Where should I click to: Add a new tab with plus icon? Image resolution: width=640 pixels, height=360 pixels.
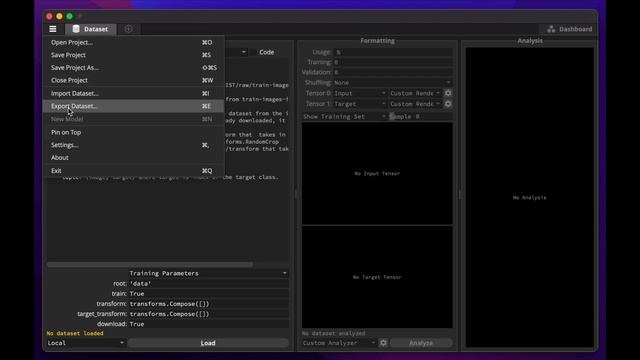129,29
